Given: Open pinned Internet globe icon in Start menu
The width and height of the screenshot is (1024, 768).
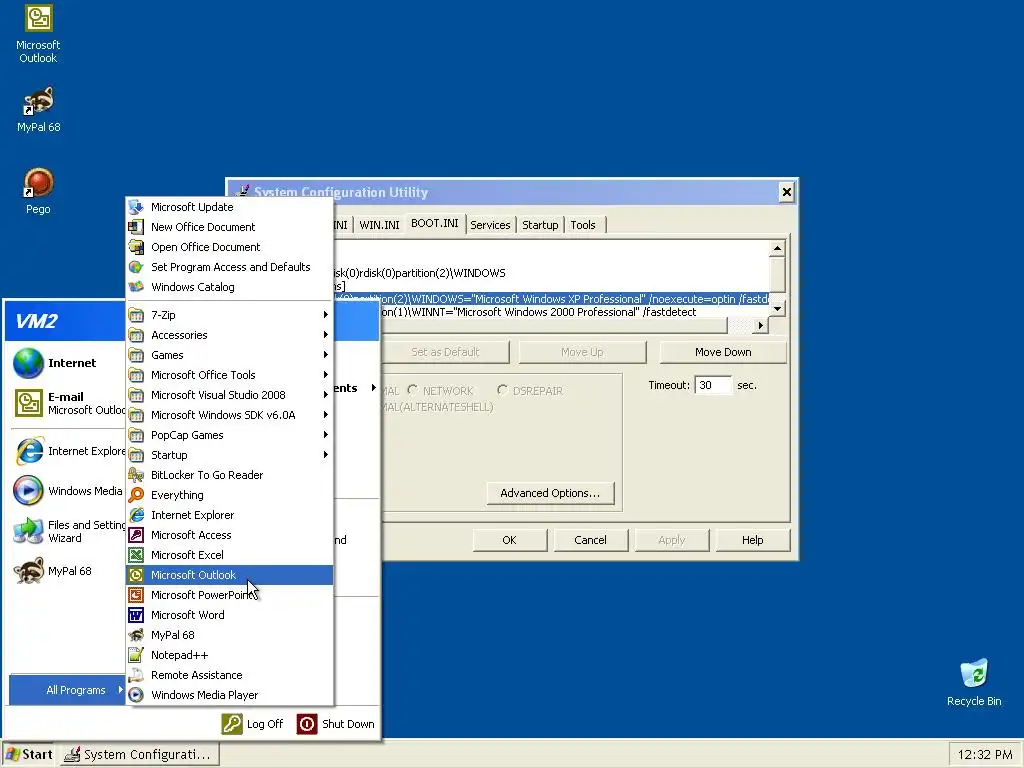Looking at the screenshot, I should [x=29, y=363].
